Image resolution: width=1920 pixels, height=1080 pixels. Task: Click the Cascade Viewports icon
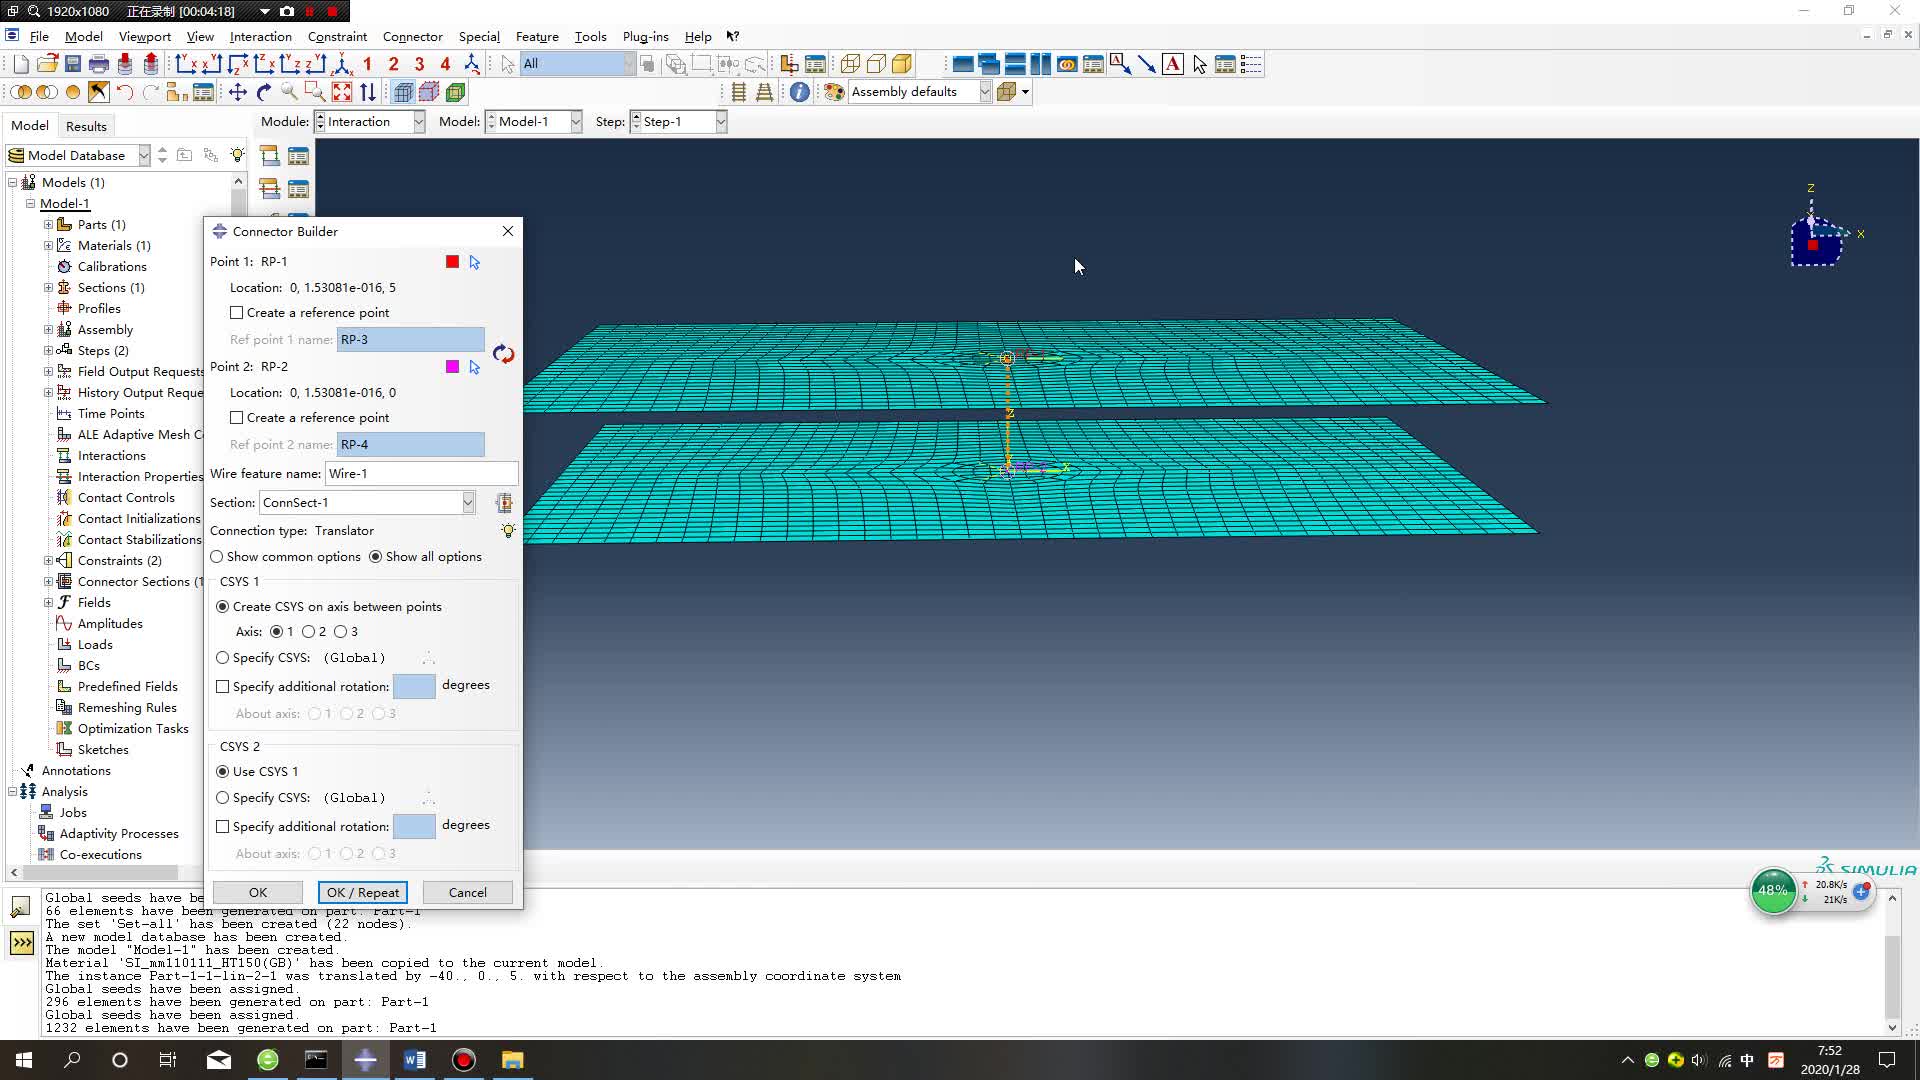tap(989, 64)
